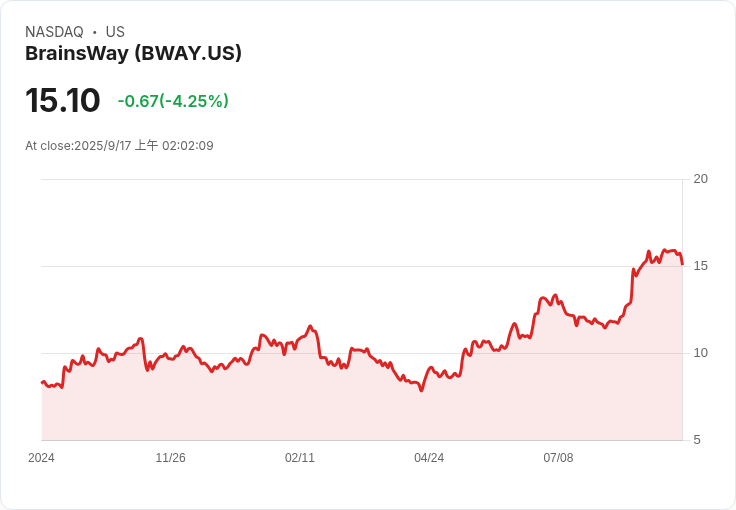Click the chart's lowest dip before 04/24

421,390
